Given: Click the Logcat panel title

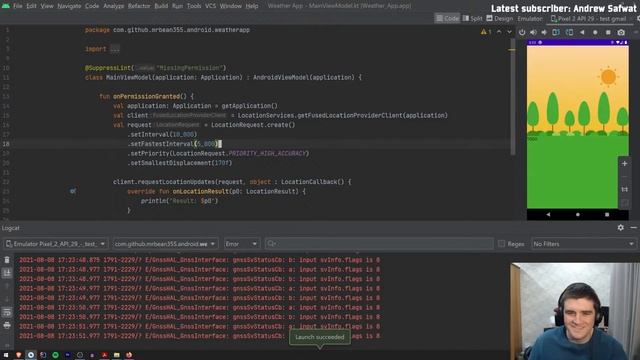Looking at the screenshot, I should (x=10, y=228).
